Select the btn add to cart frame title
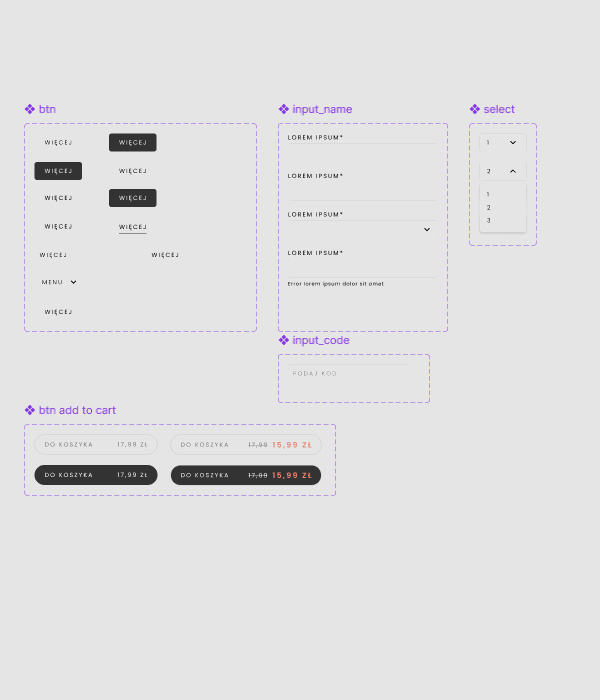 (77, 410)
